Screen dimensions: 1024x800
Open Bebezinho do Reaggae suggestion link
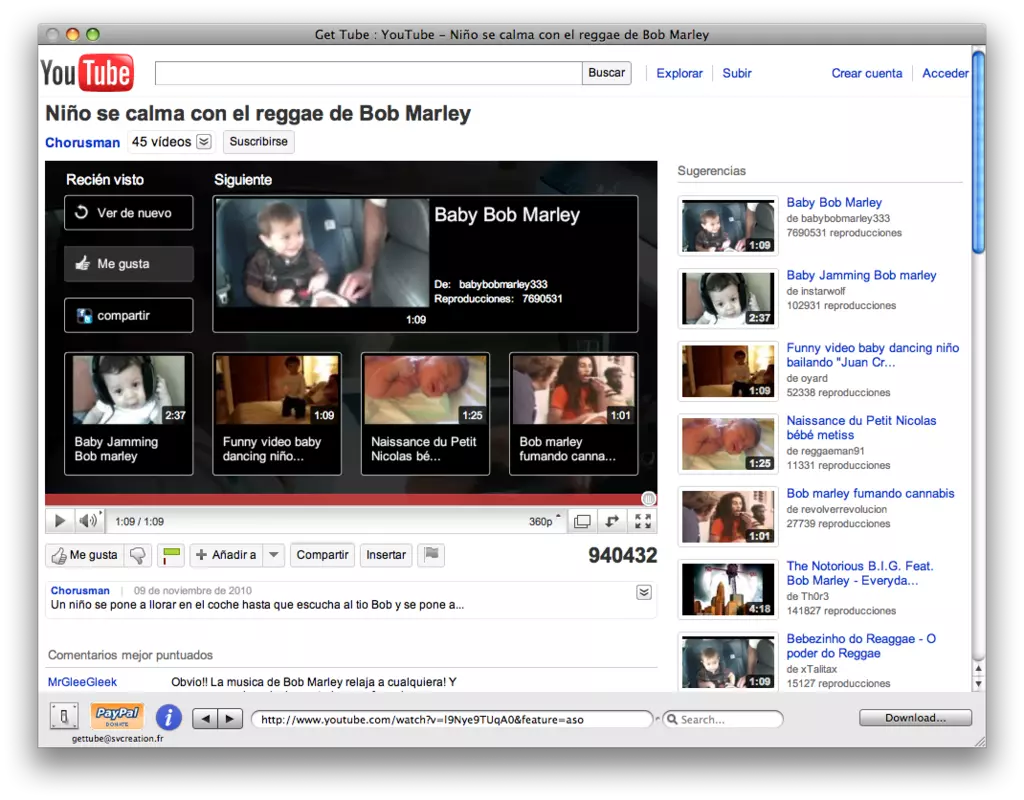pyautogui.click(x=861, y=646)
